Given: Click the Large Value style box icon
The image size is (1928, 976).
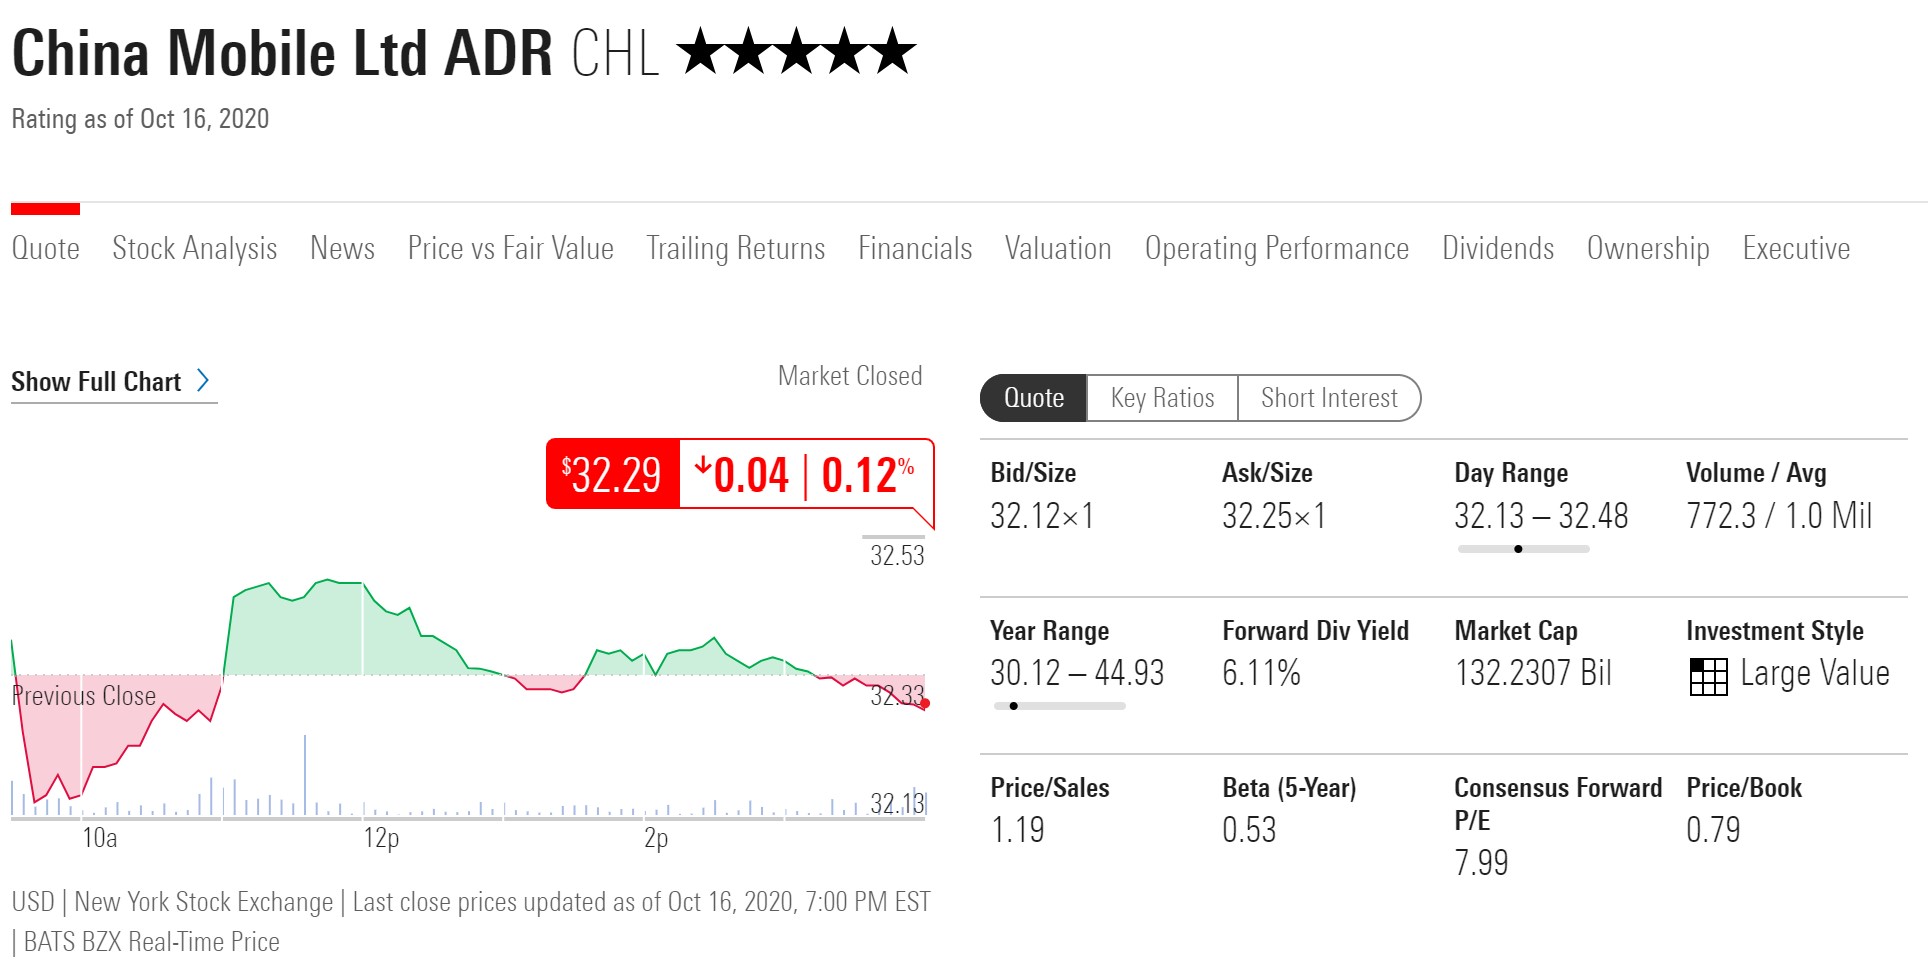Looking at the screenshot, I should tap(1708, 676).
